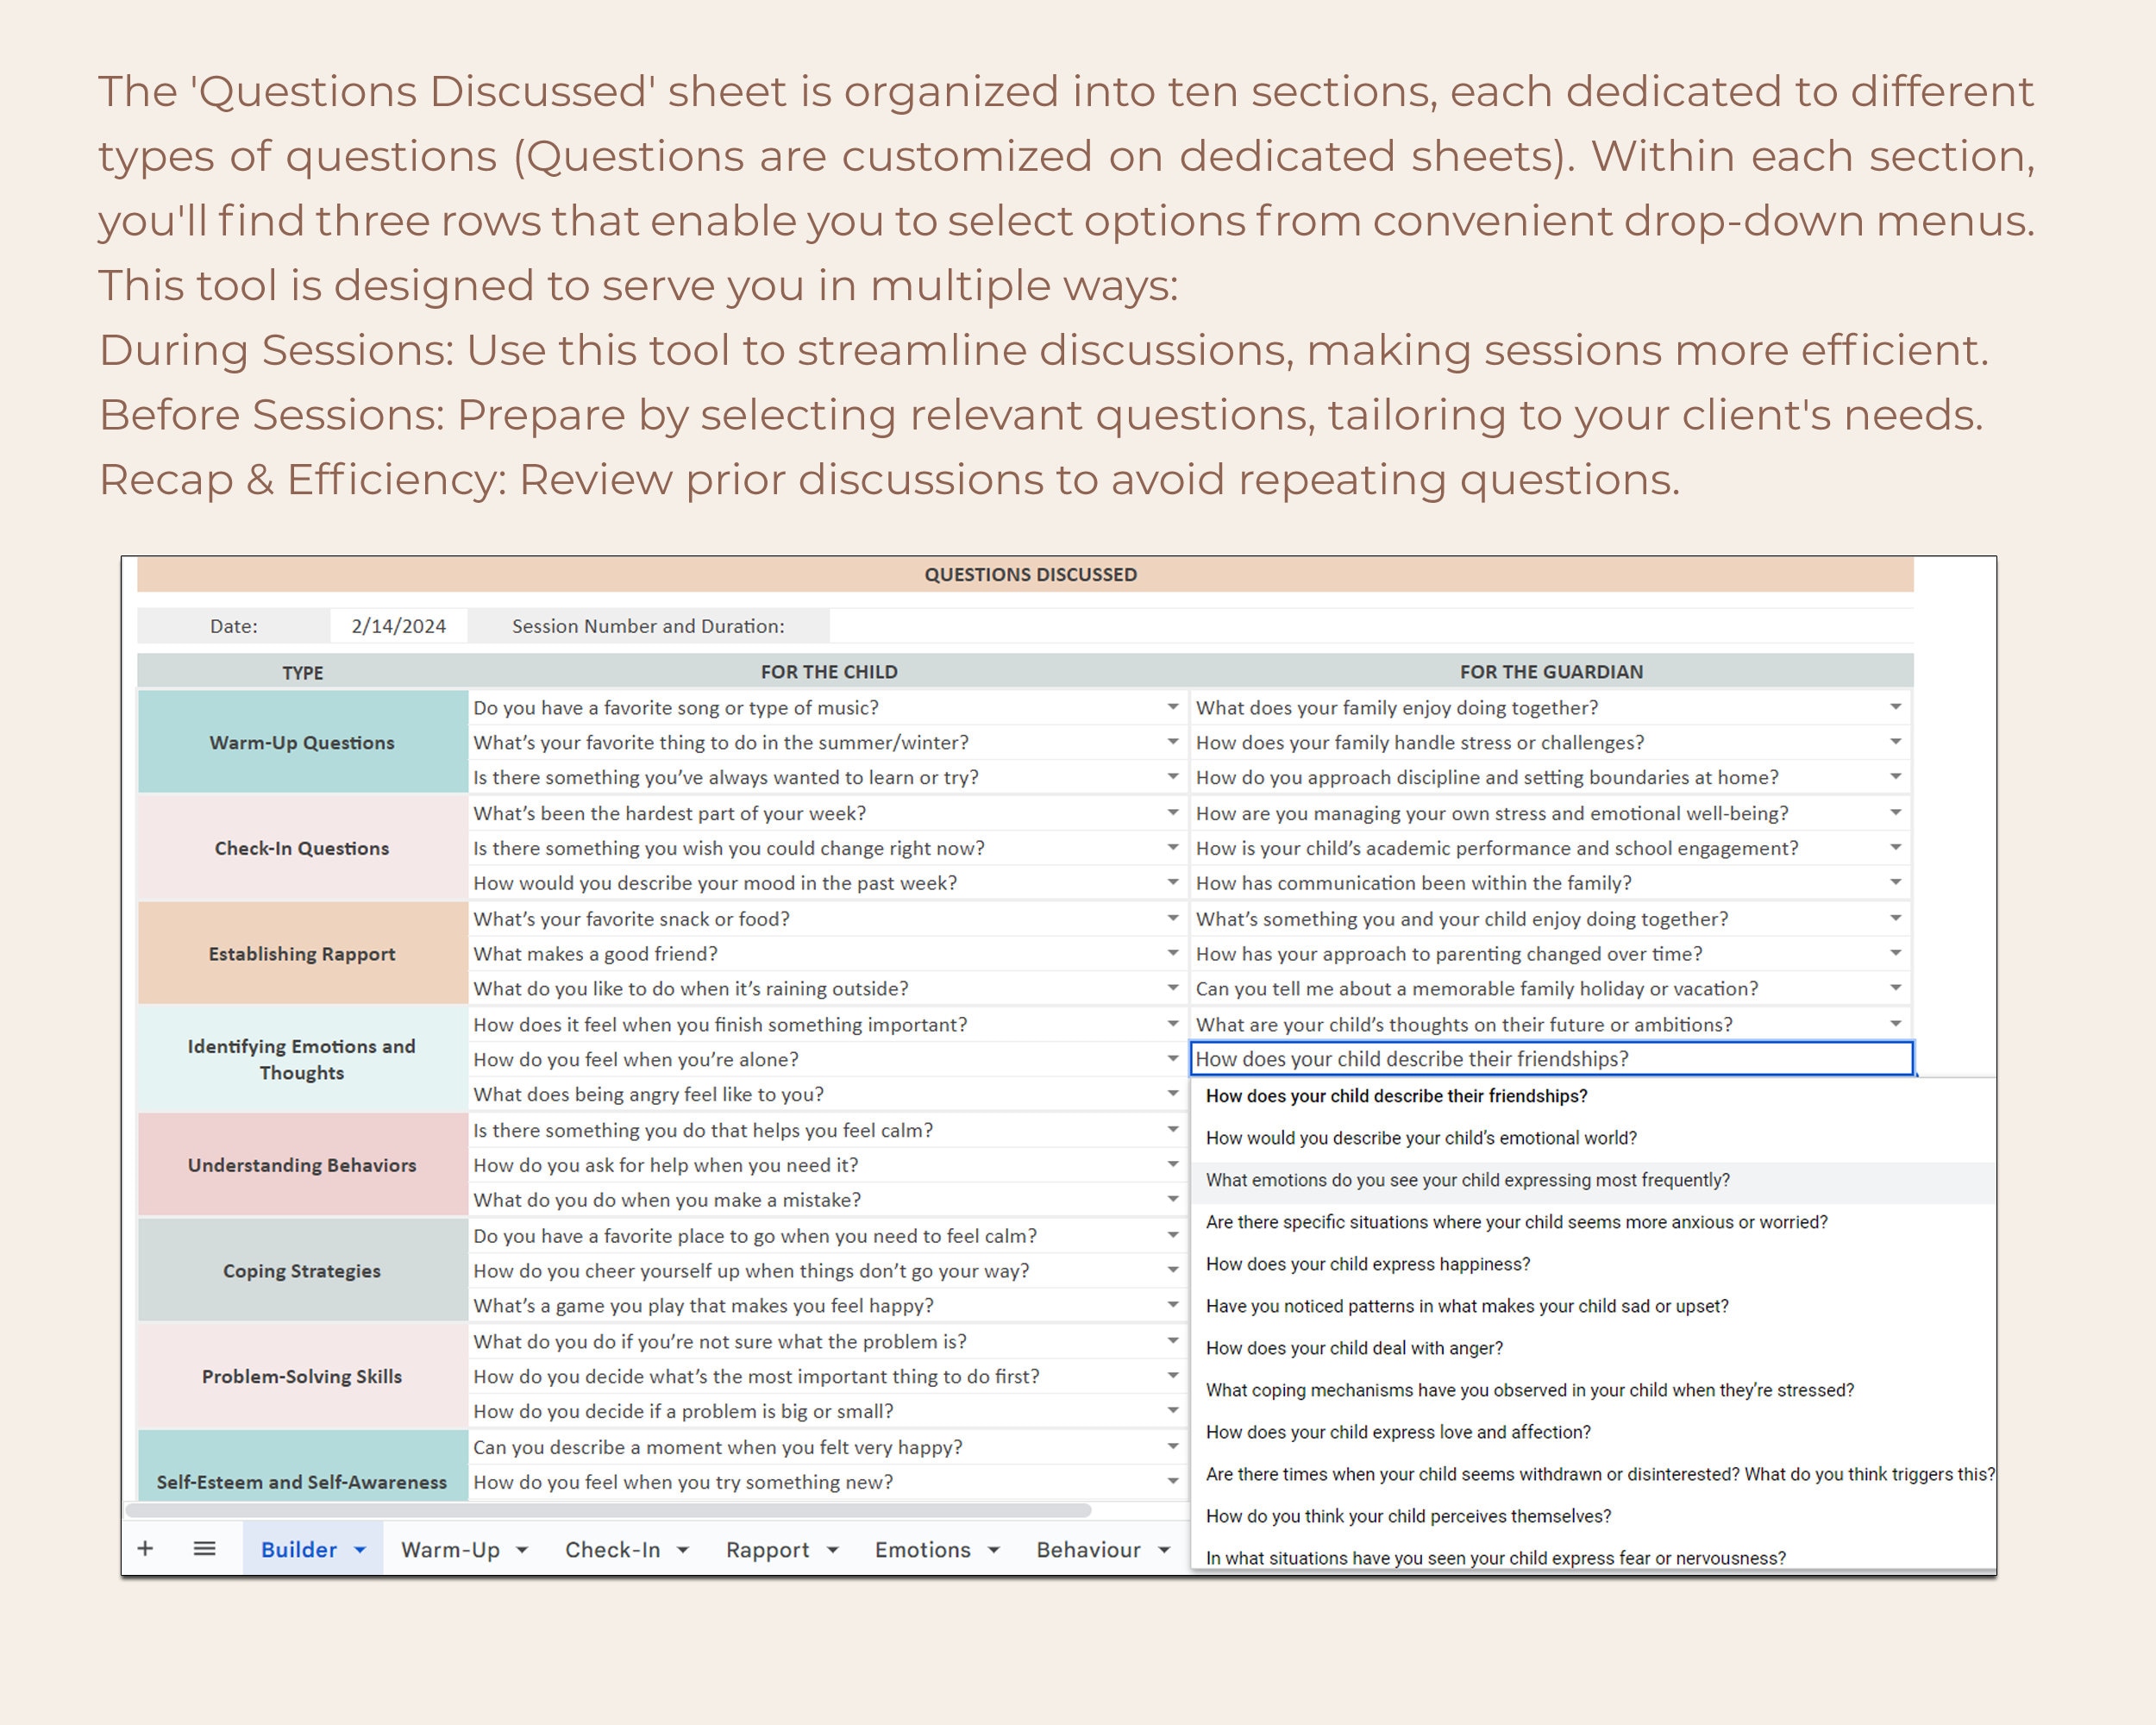
Task: Expand dropdown for family communication question
Action: pos(1895,882)
